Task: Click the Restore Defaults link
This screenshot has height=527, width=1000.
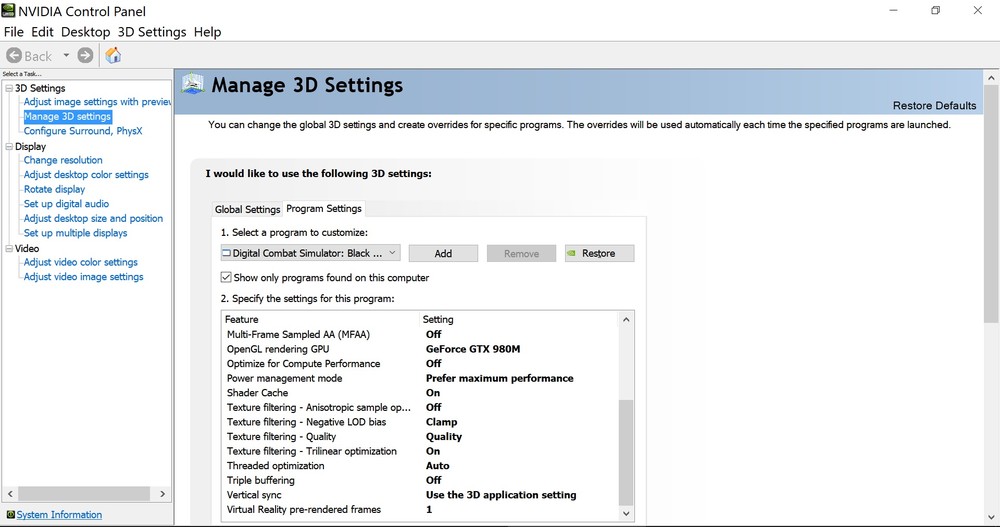Action: point(934,105)
